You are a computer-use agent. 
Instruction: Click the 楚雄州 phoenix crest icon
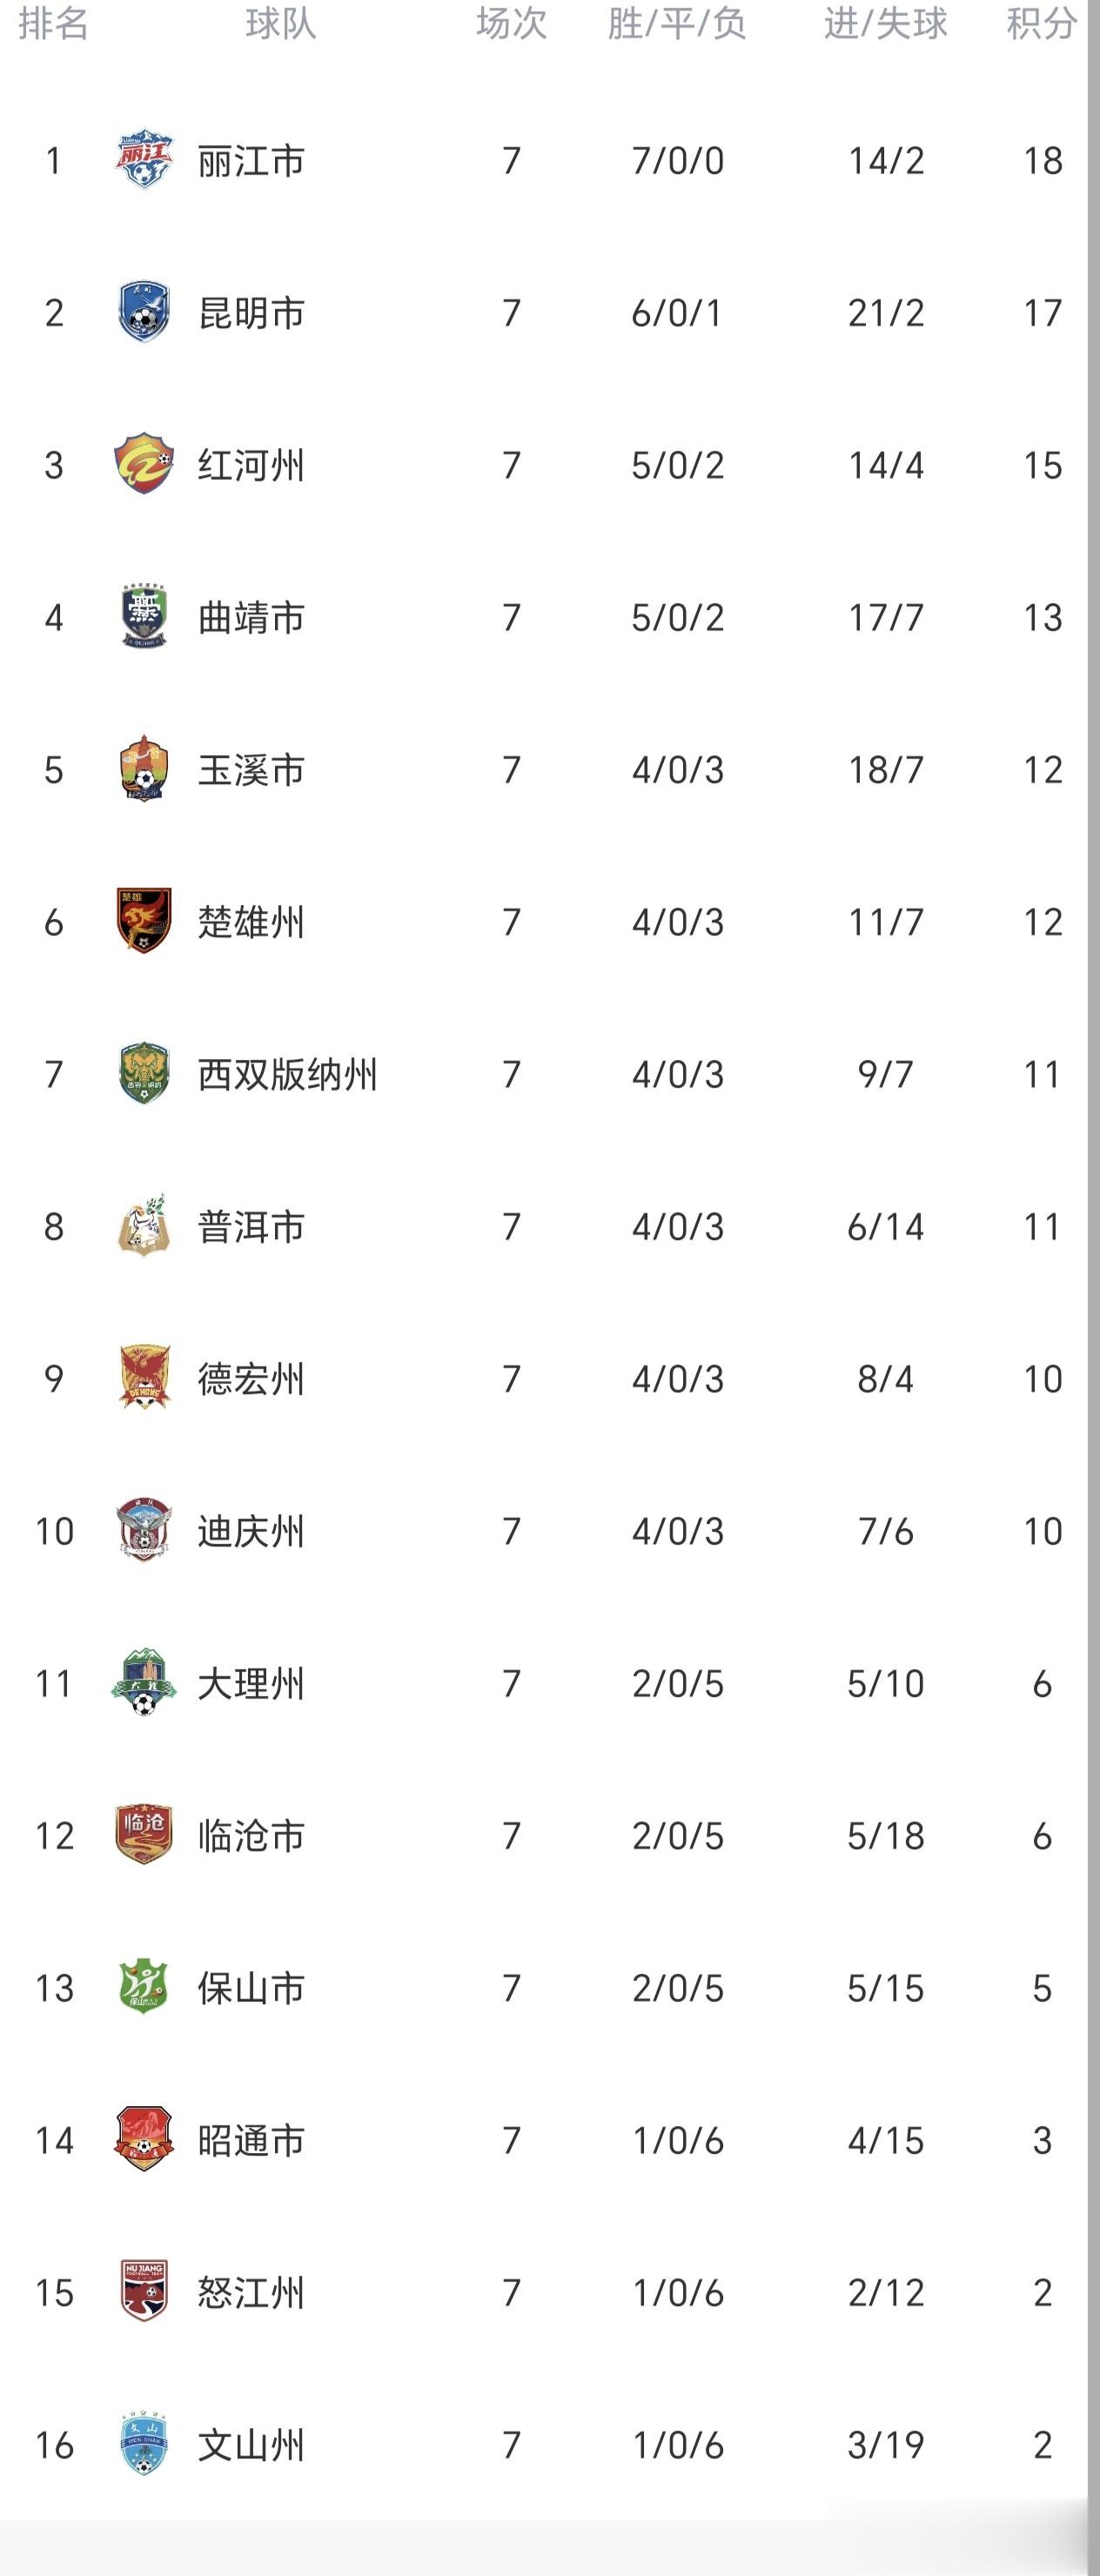pyautogui.click(x=144, y=921)
